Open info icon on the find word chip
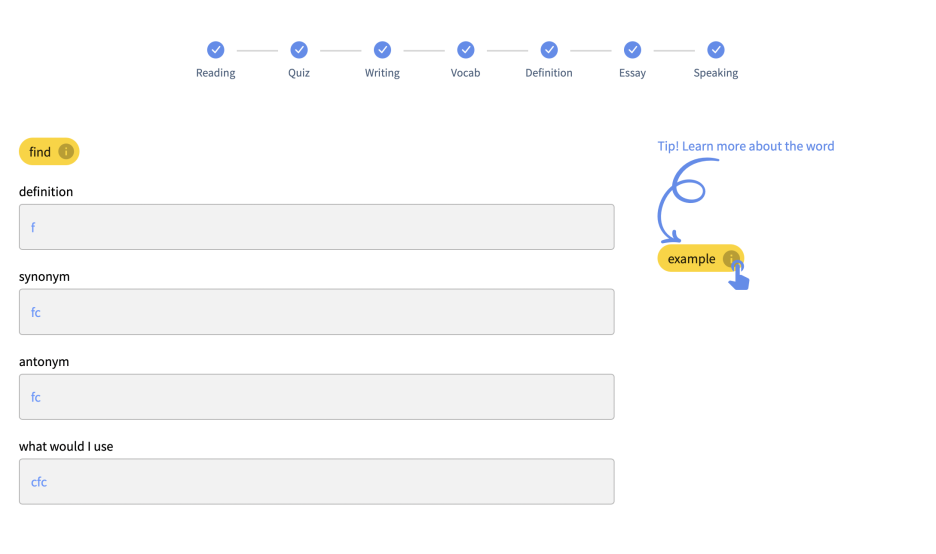The width and height of the screenshot is (936, 554). coord(66,152)
